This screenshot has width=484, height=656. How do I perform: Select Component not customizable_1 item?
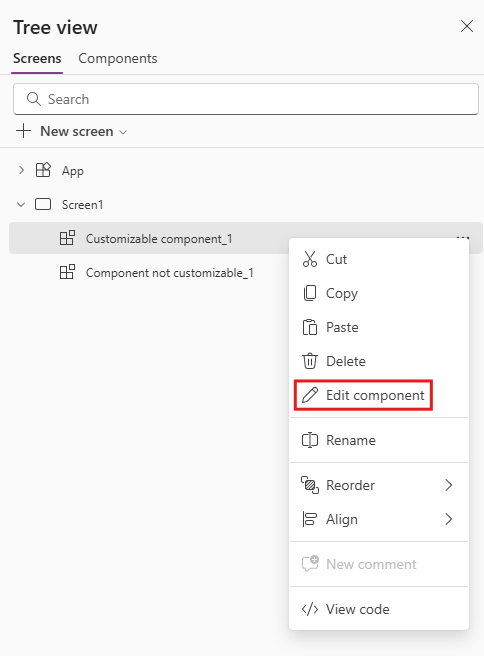[169, 273]
